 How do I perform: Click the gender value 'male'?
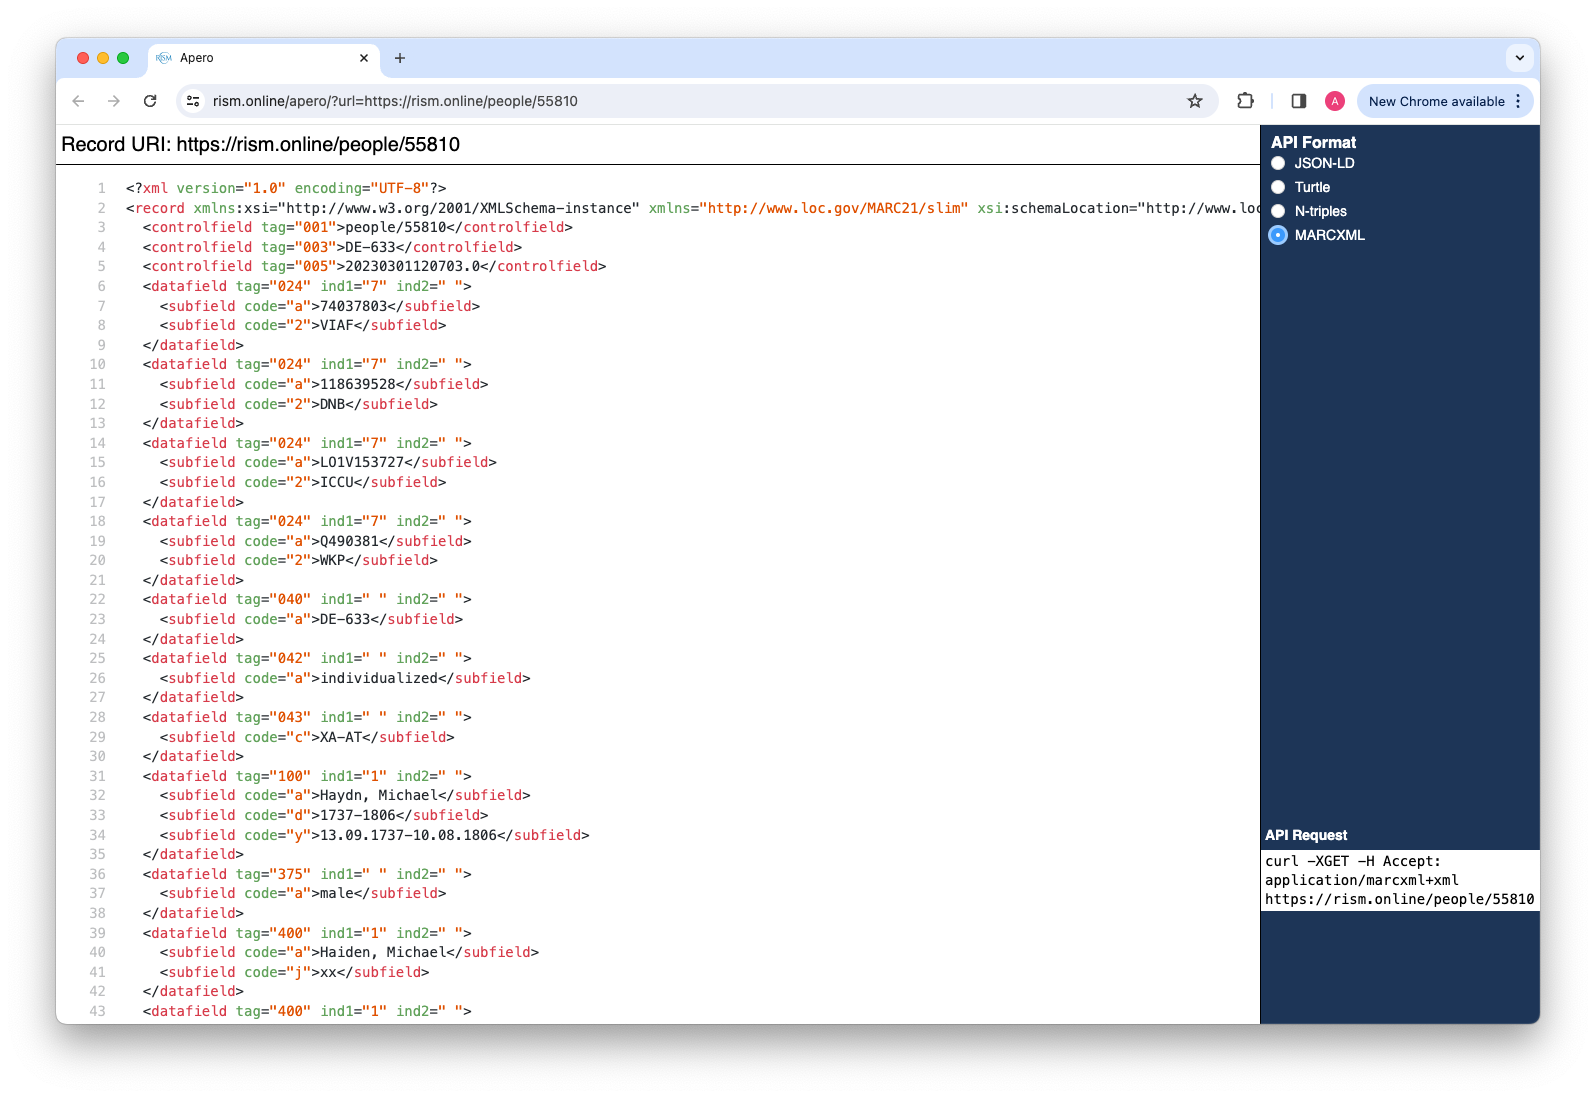pos(337,893)
